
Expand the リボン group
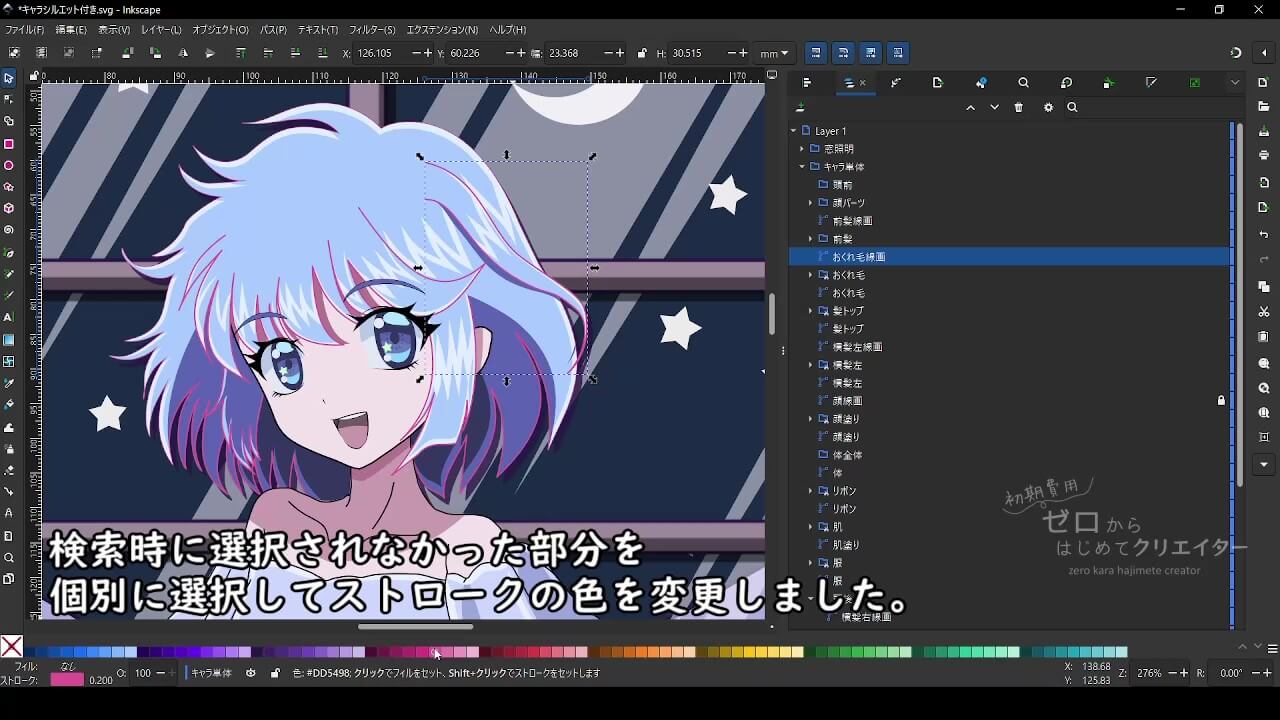tap(811, 491)
